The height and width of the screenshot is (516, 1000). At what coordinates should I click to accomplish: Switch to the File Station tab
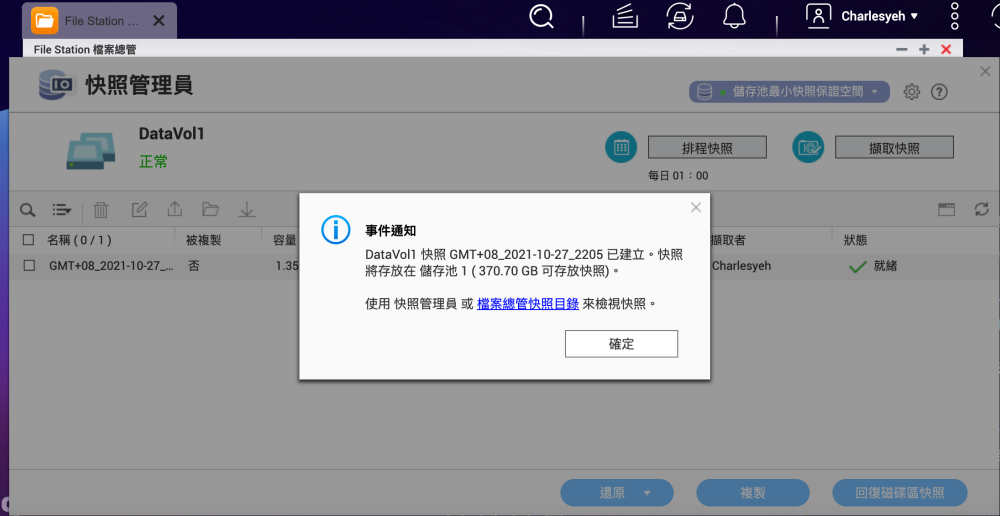click(90, 20)
